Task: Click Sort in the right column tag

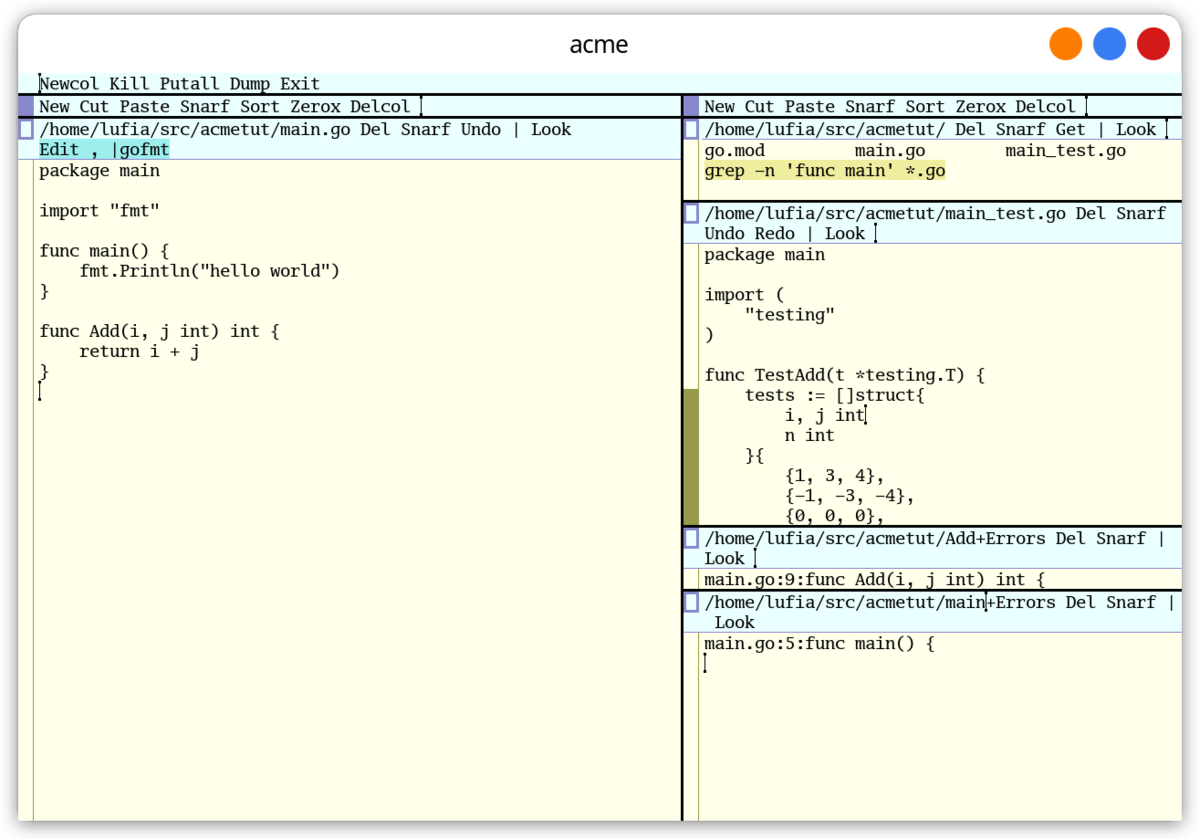Action: pyautogui.click(x=925, y=106)
